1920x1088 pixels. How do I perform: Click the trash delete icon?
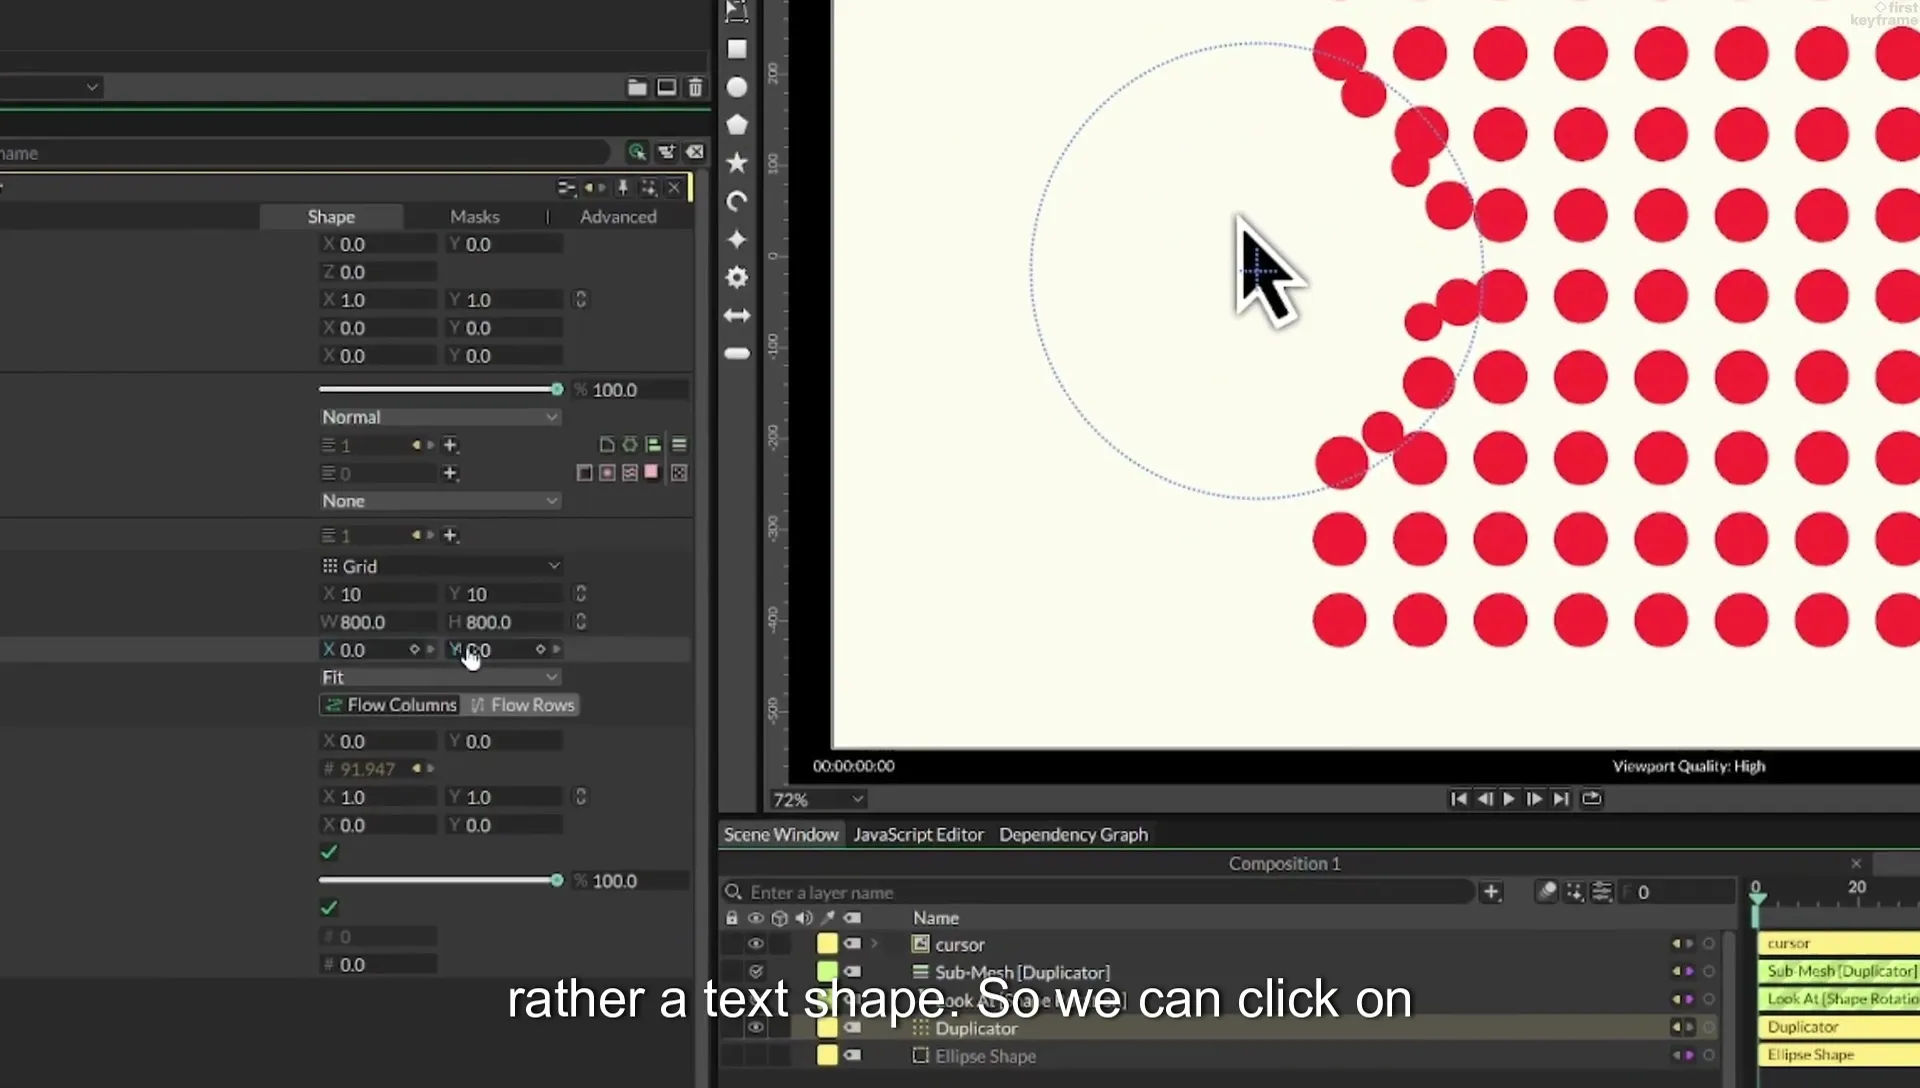695,87
